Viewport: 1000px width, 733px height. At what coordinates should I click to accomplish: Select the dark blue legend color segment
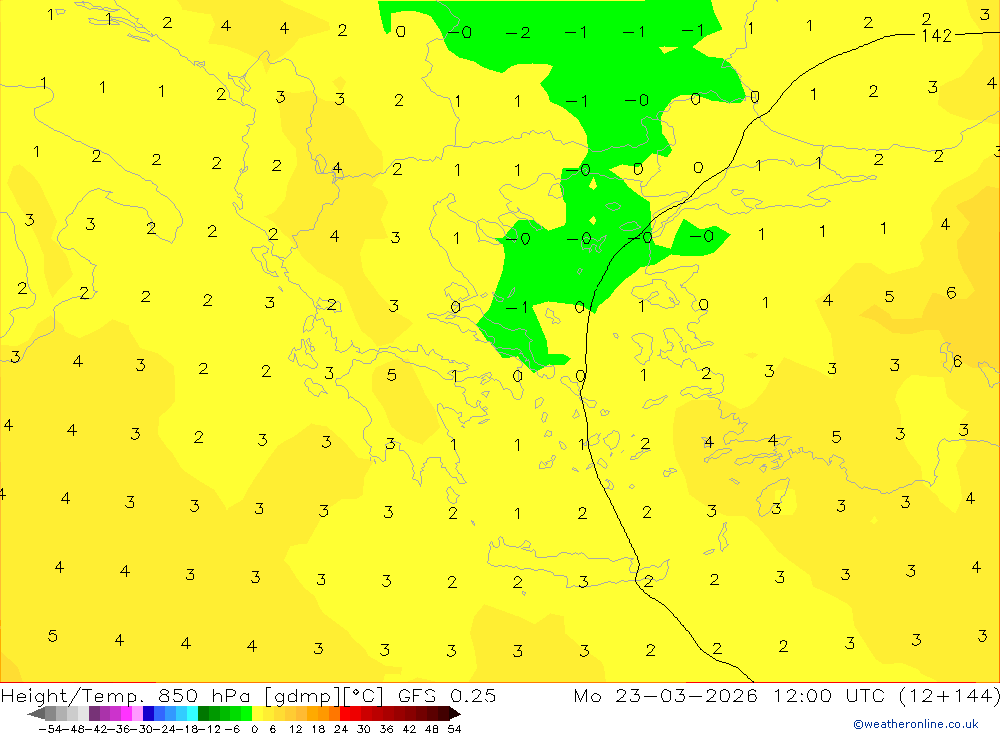pyautogui.click(x=148, y=714)
